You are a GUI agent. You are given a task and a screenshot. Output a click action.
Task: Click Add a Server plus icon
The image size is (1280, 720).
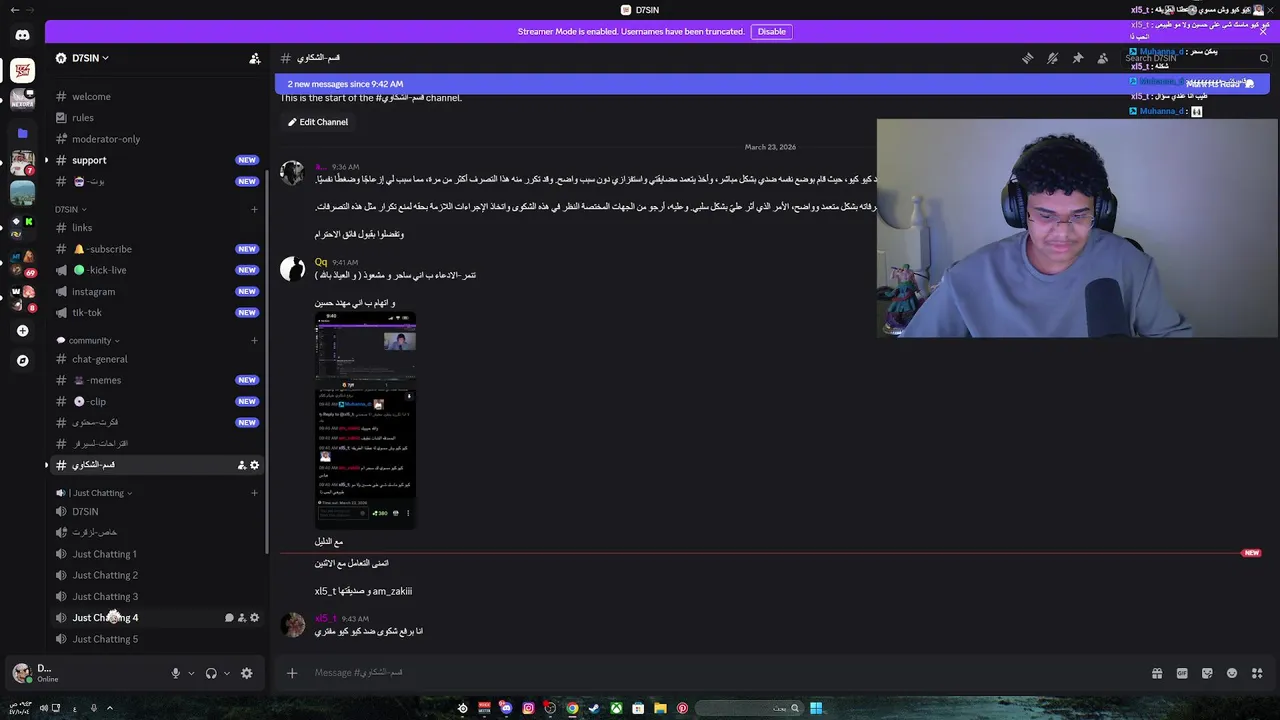(22, 331)
